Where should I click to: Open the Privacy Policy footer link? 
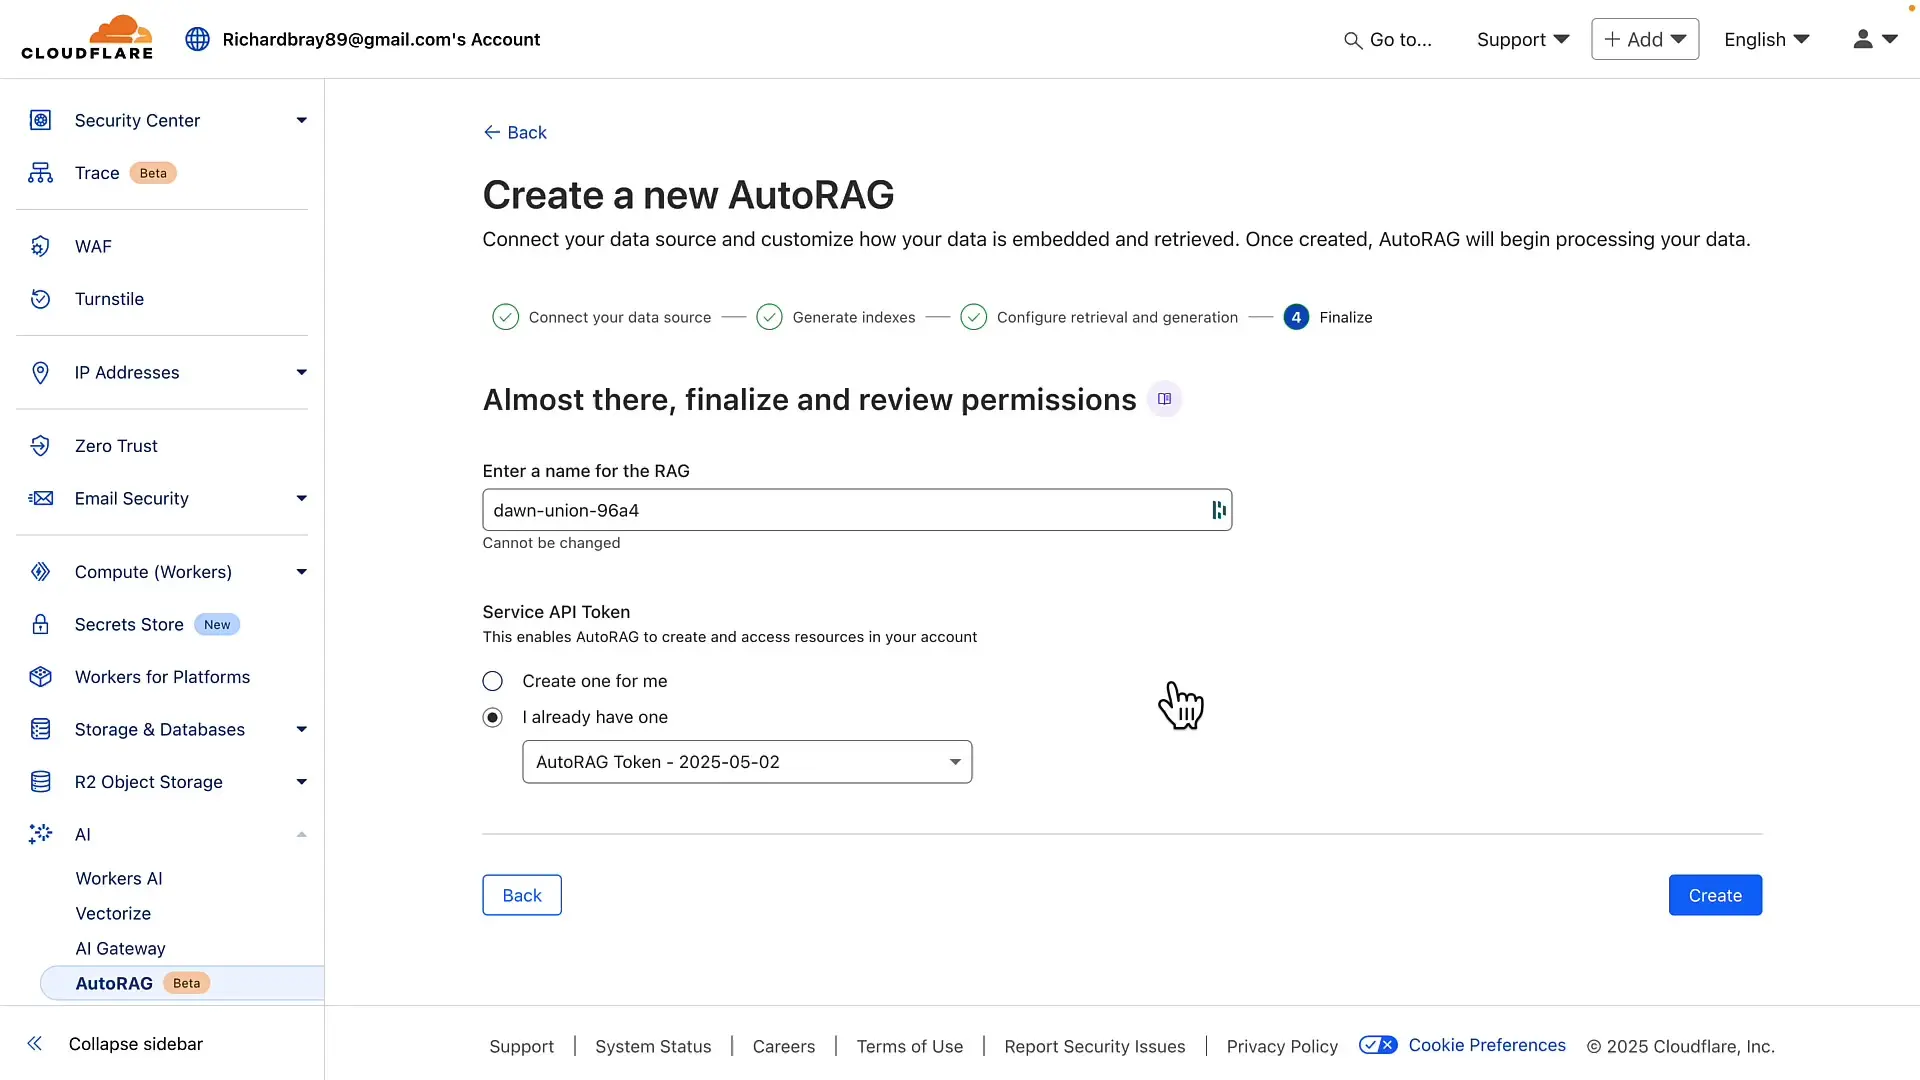click(x=1282, y=1046)
